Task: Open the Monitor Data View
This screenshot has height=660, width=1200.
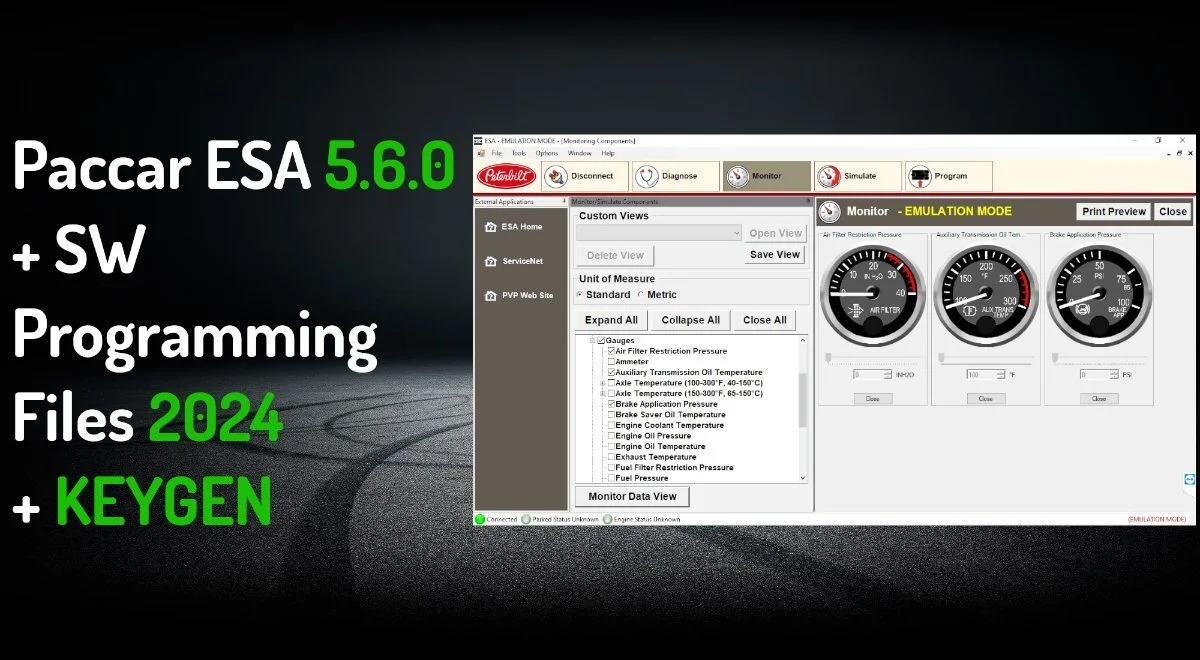Action: (632, 496)
